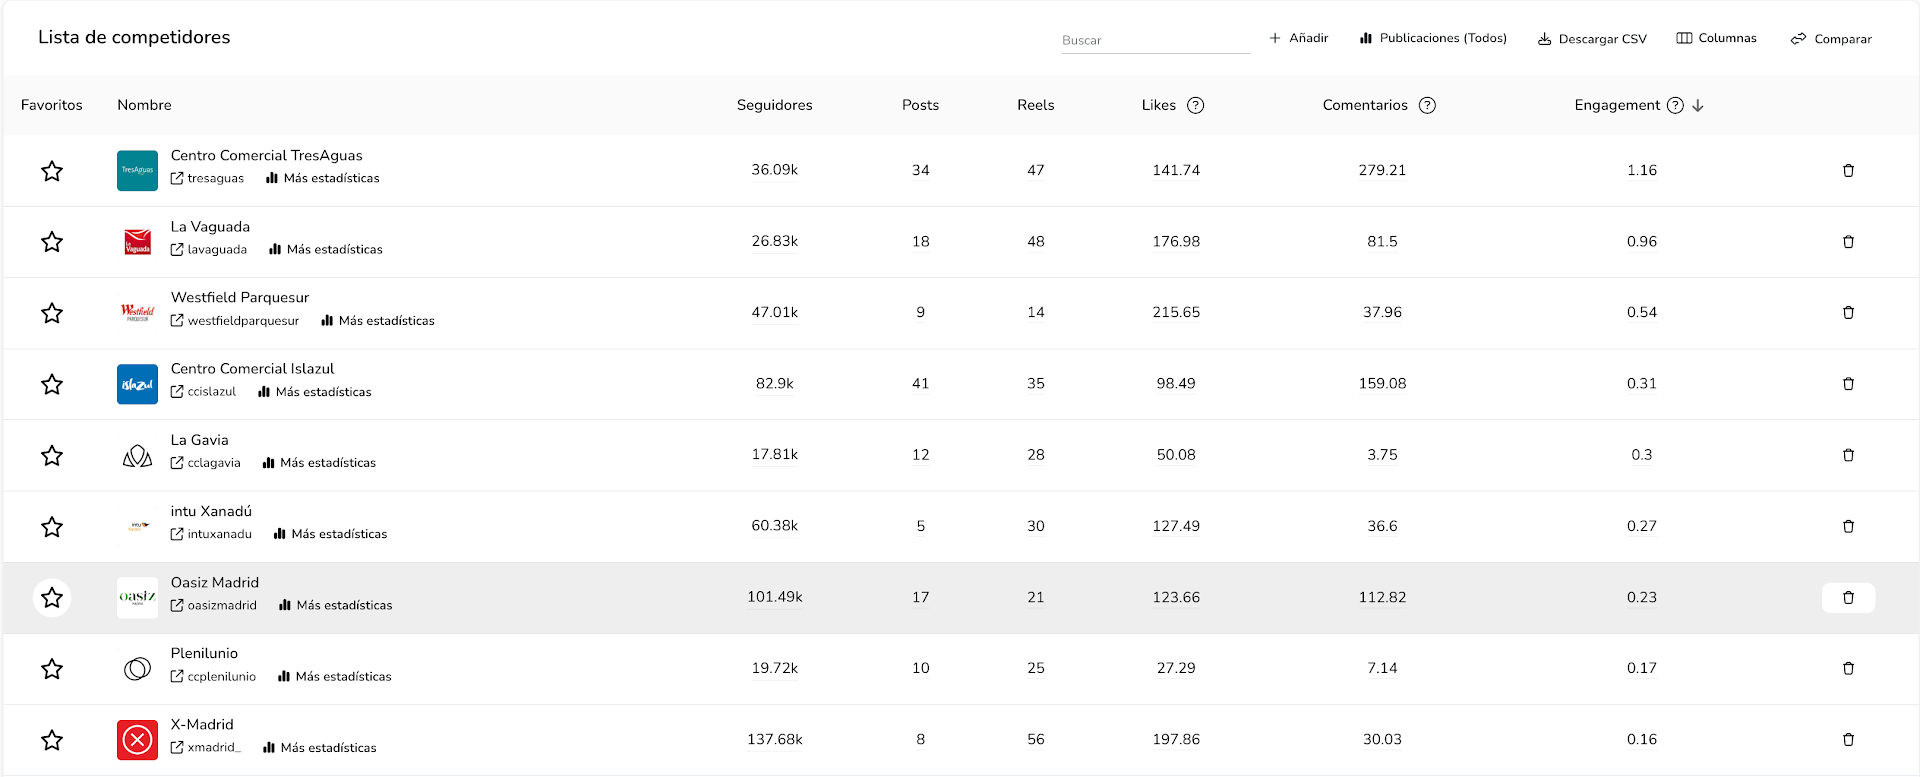Click the Centro Comercial Islazul logo
The height and width of the screenshot is (777, 1920).
137,384
